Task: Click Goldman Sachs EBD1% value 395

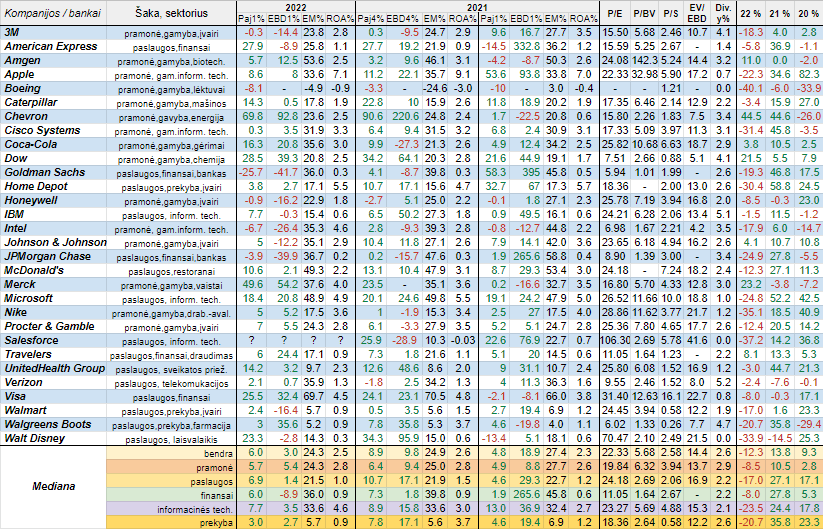Action: click(525, 173)
